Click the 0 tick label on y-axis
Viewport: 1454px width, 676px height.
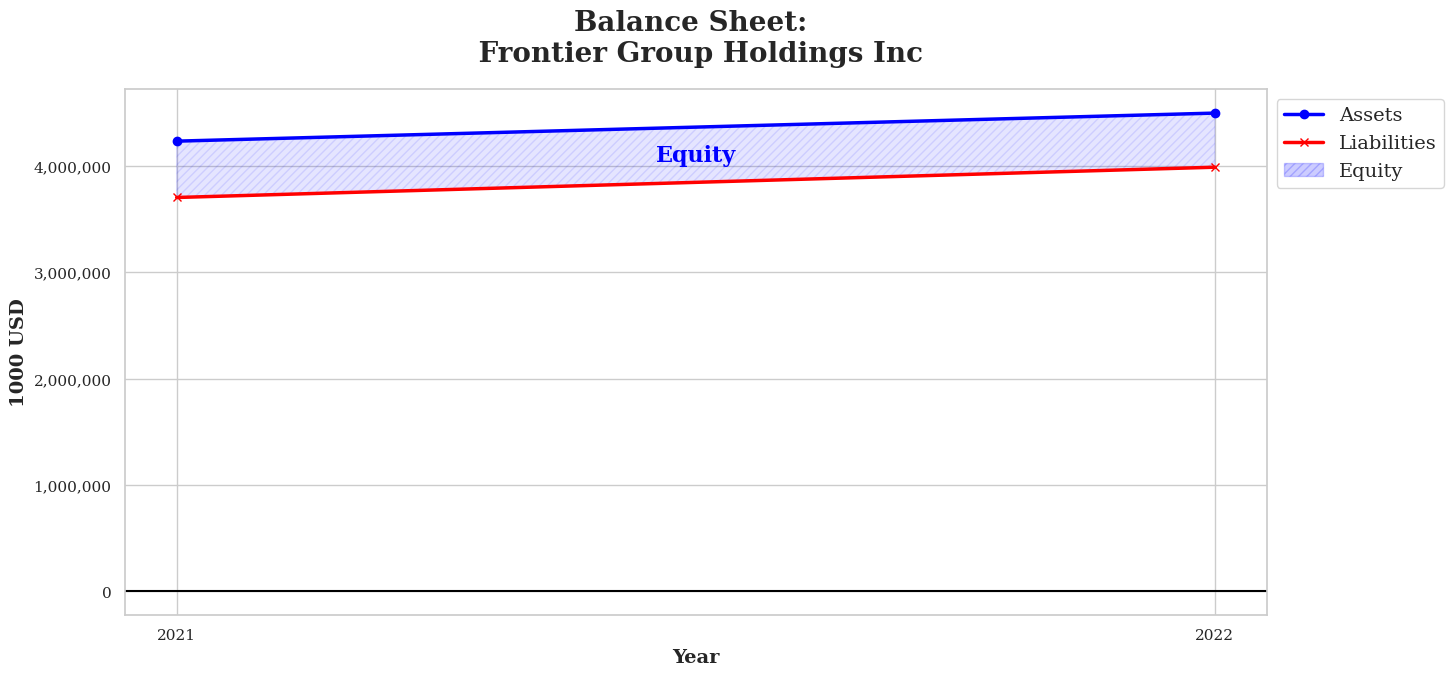(106, 593)
